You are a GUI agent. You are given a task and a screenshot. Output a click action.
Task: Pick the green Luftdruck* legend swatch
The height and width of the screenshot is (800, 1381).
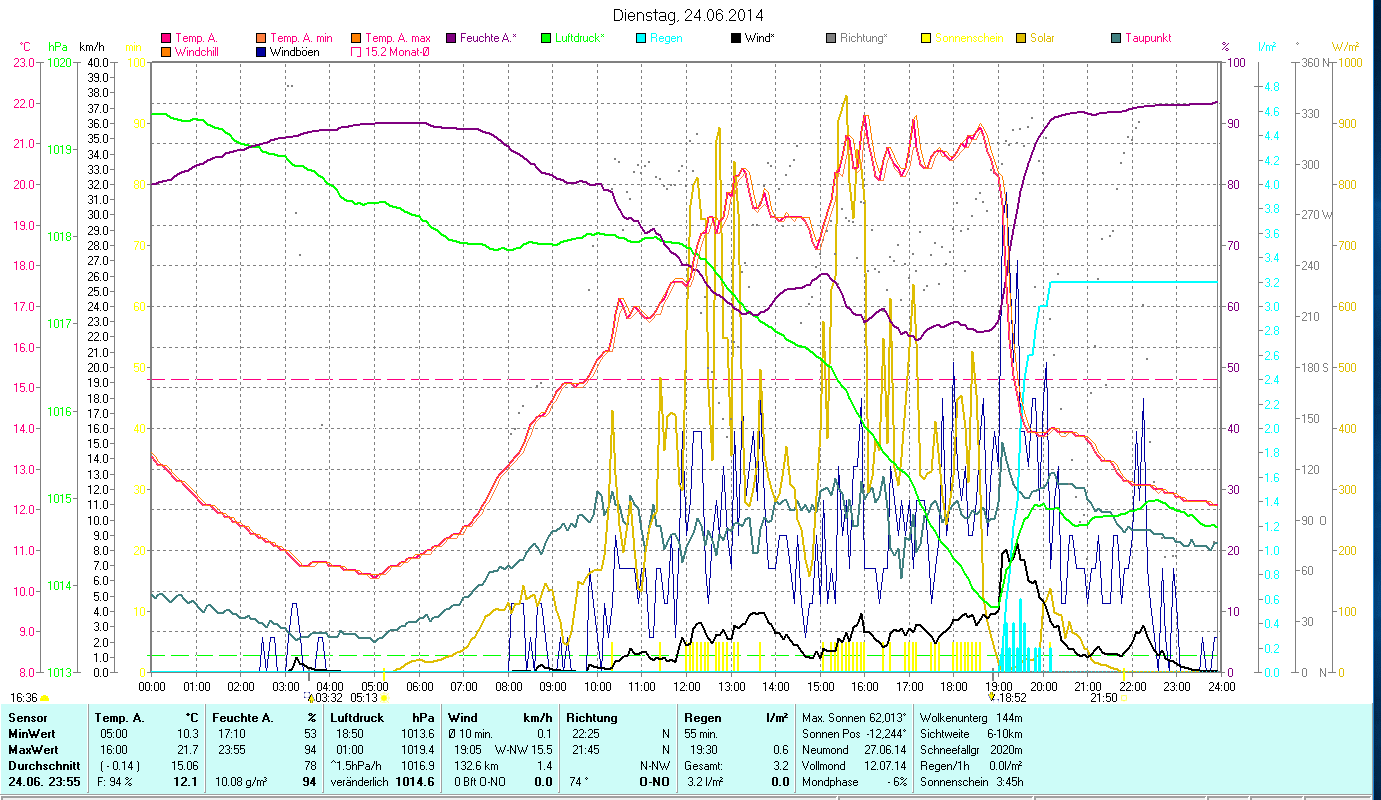545,38
